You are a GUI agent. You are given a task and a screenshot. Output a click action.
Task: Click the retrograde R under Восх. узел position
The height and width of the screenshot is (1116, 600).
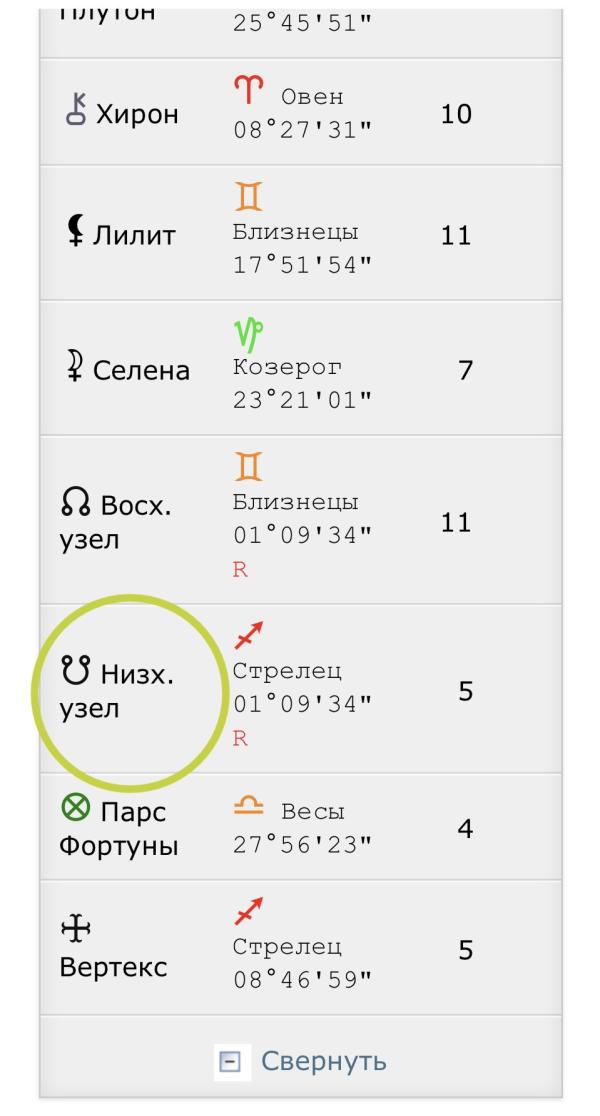pos(240,570)
